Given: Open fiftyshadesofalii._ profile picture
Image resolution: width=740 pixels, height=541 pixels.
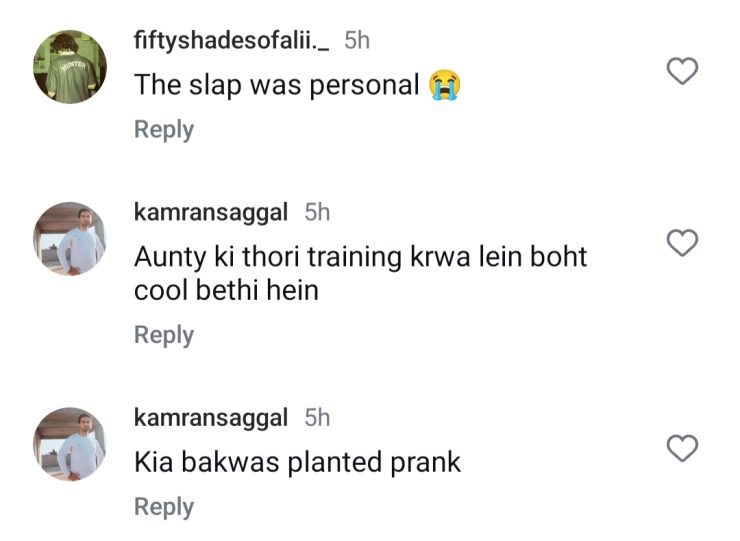Looking at the screenshot, I should tap(70, 67).
